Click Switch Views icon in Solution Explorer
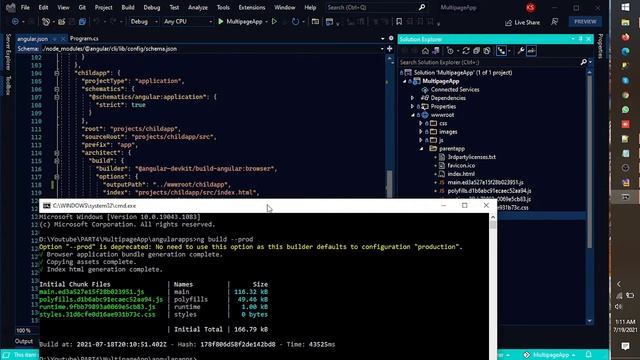 436,51
